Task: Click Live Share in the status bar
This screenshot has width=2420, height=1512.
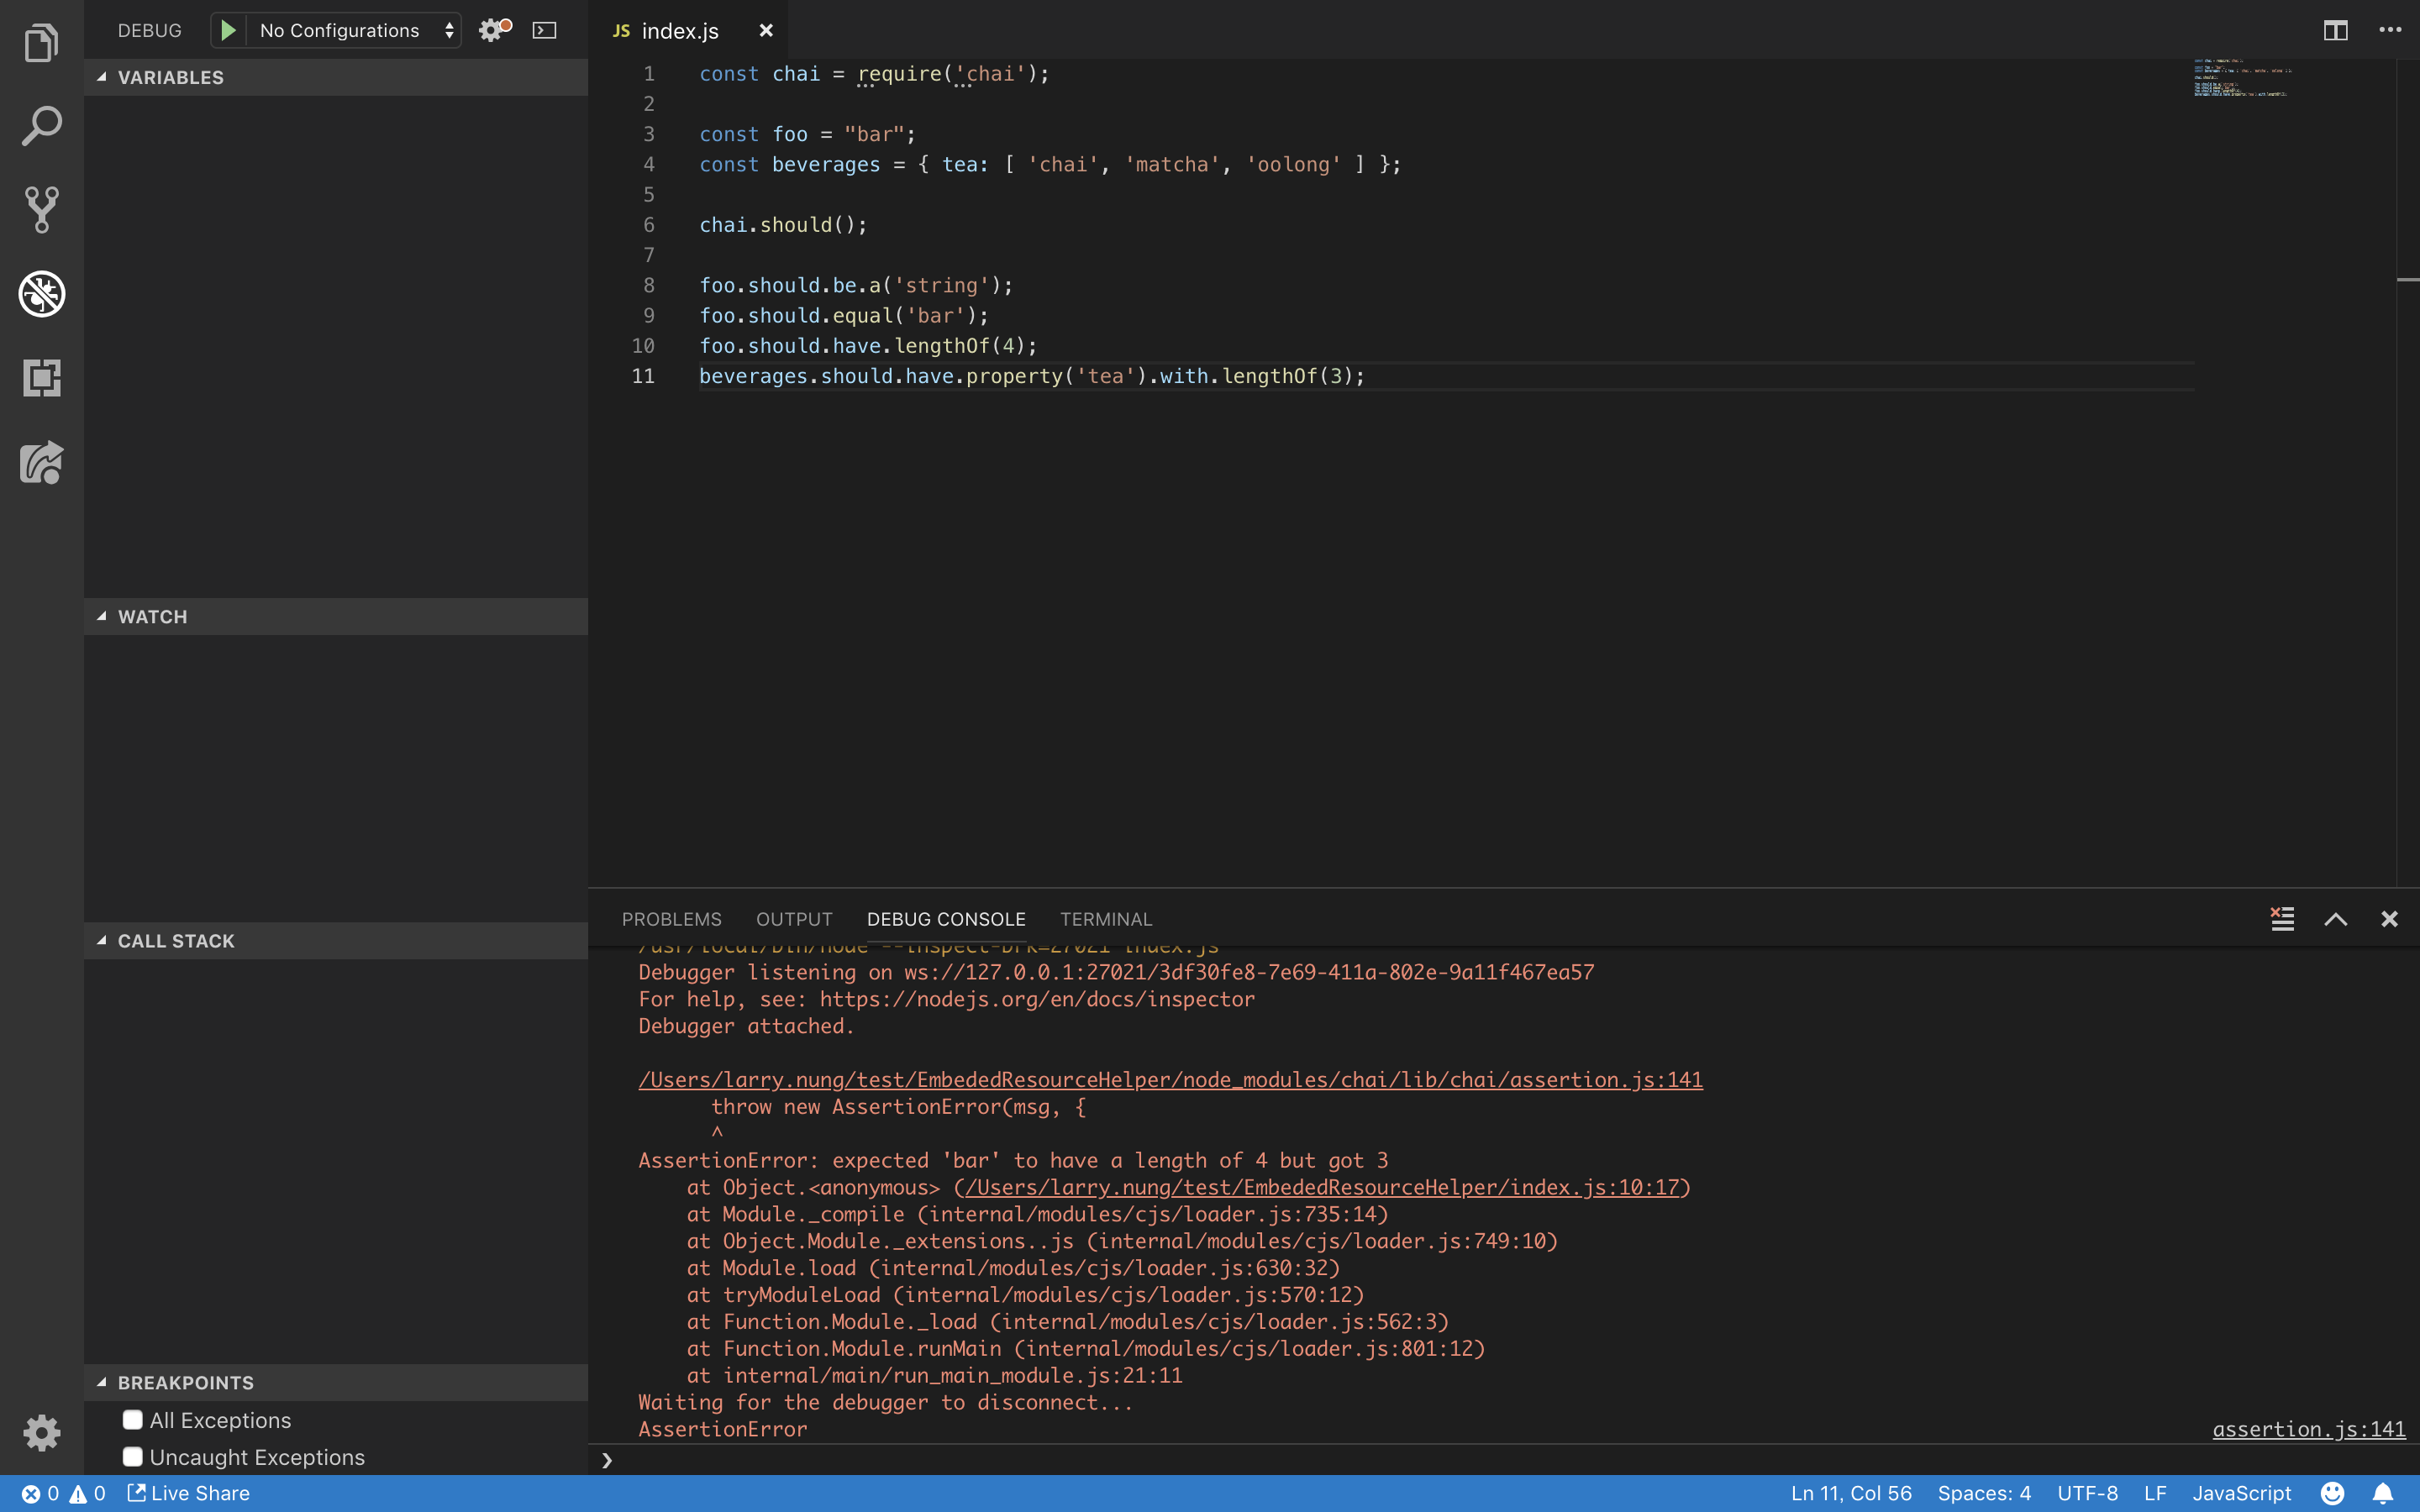Action: (189, 1493)
